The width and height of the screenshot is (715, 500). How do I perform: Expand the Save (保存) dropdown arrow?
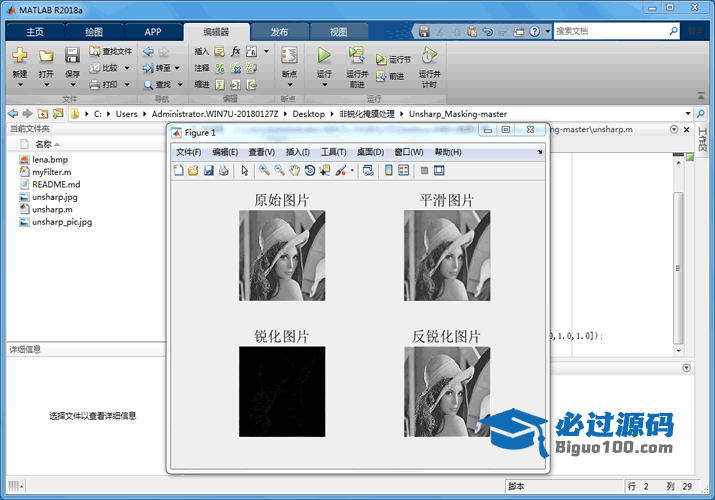click(73, 84)
